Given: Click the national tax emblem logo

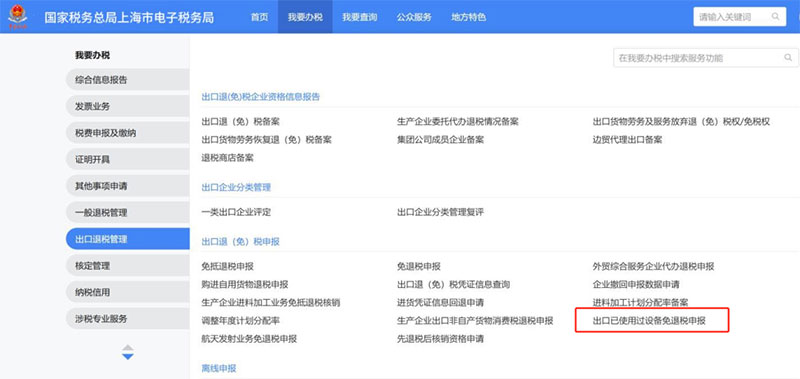Looking at the screenshot, I should tap(18, 16).
